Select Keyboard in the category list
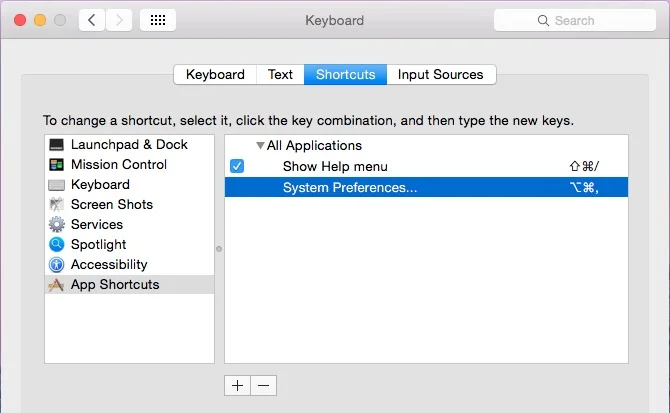670x413 pixels. tap(129, 185)
